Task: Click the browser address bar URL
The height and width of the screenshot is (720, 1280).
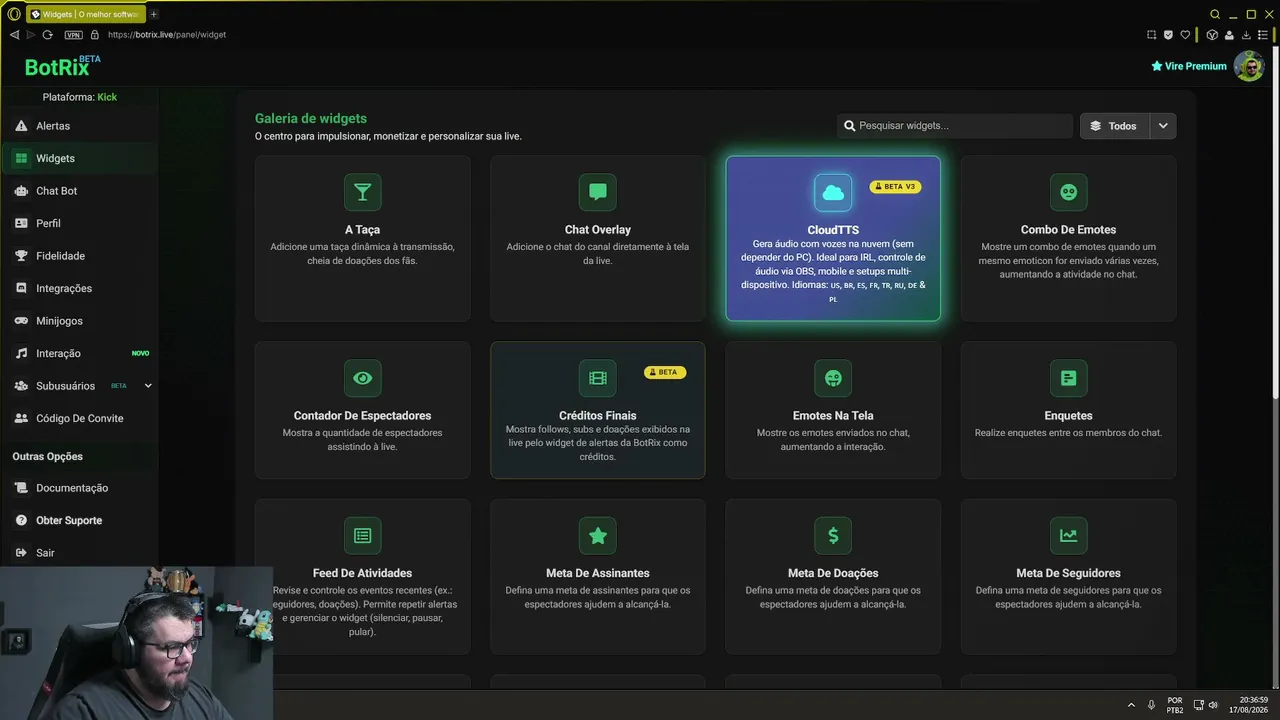Action: 167,35
